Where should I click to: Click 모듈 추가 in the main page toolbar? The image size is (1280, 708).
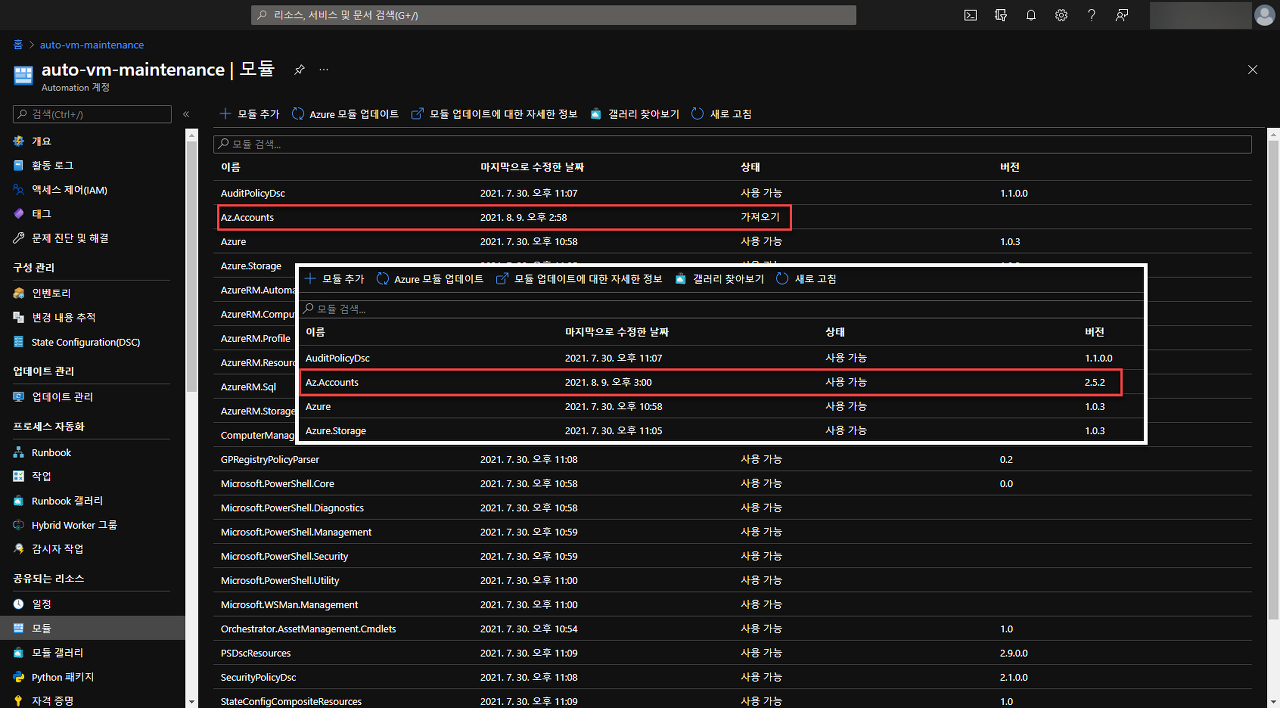coord(250,114)
